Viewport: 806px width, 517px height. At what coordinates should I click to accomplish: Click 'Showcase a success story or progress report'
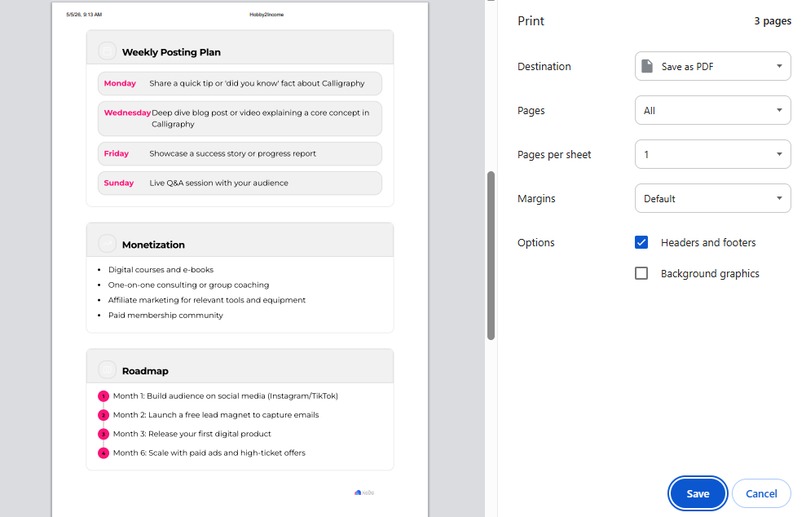232,153
